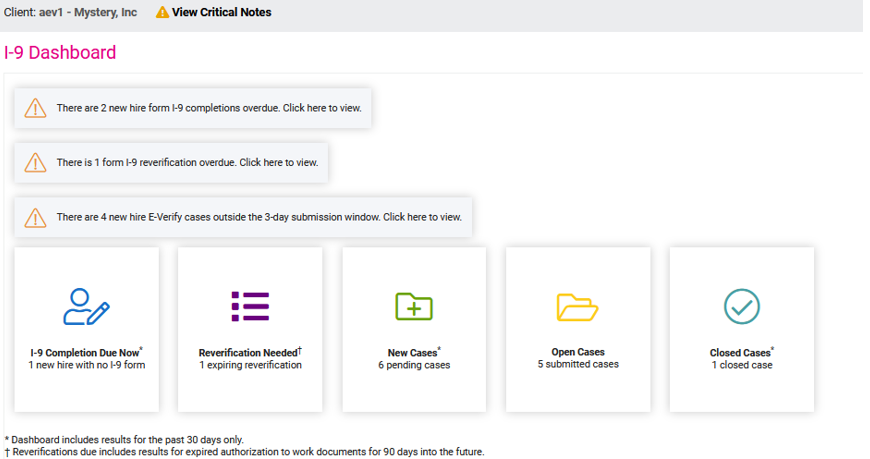Open Reverification Needed title

coord(250,352)
